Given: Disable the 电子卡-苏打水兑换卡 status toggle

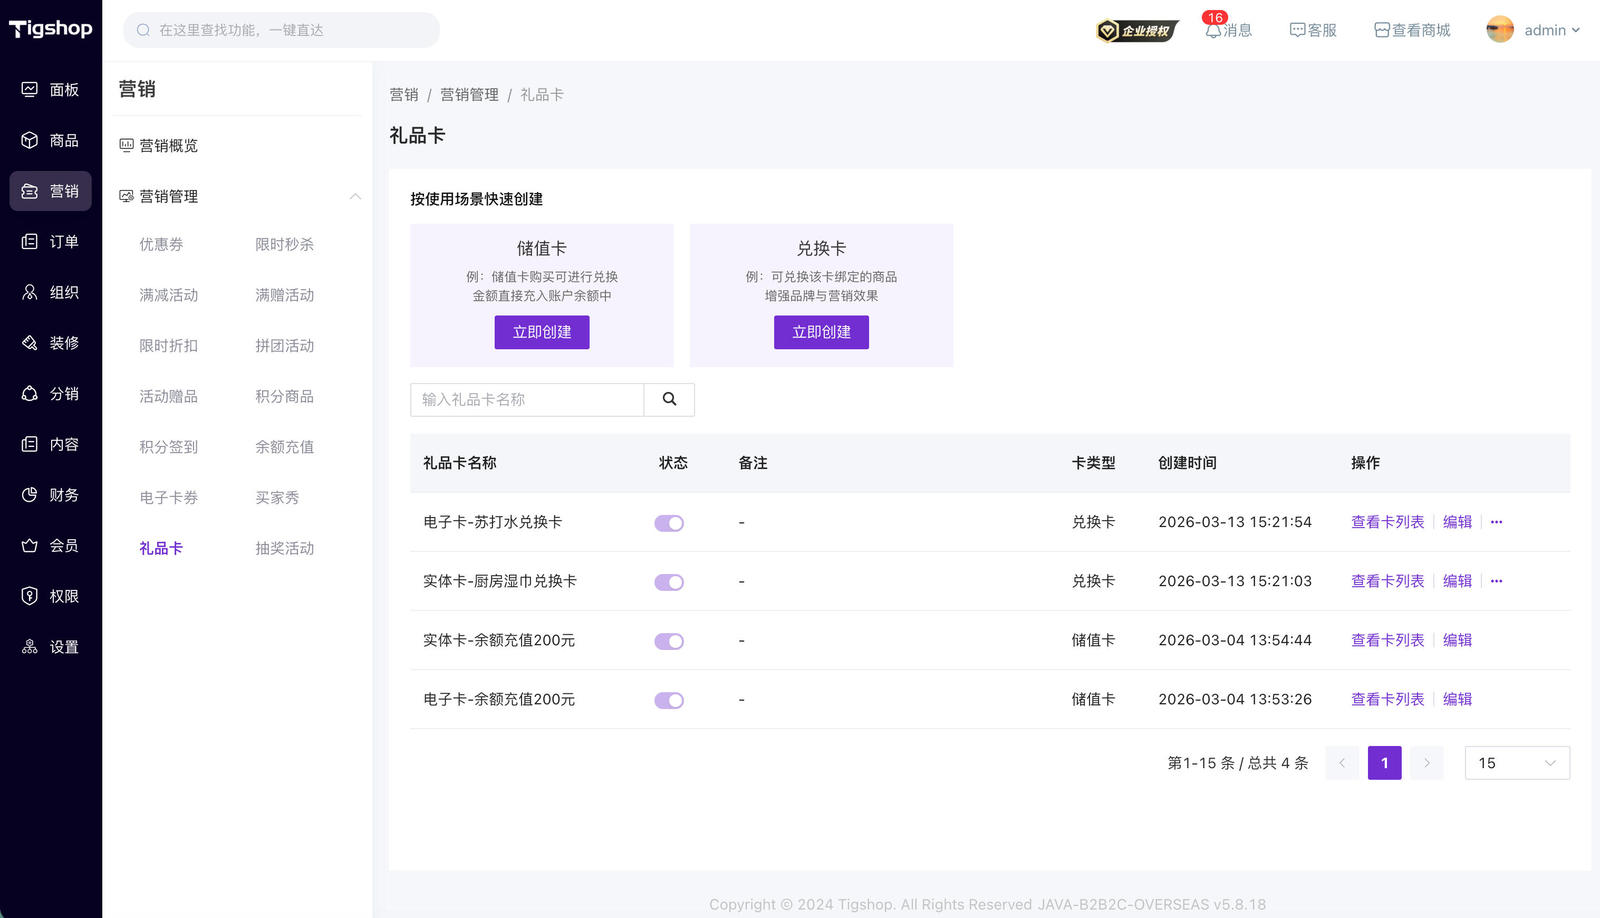Looking at the screenshot, I should (669, 522).
